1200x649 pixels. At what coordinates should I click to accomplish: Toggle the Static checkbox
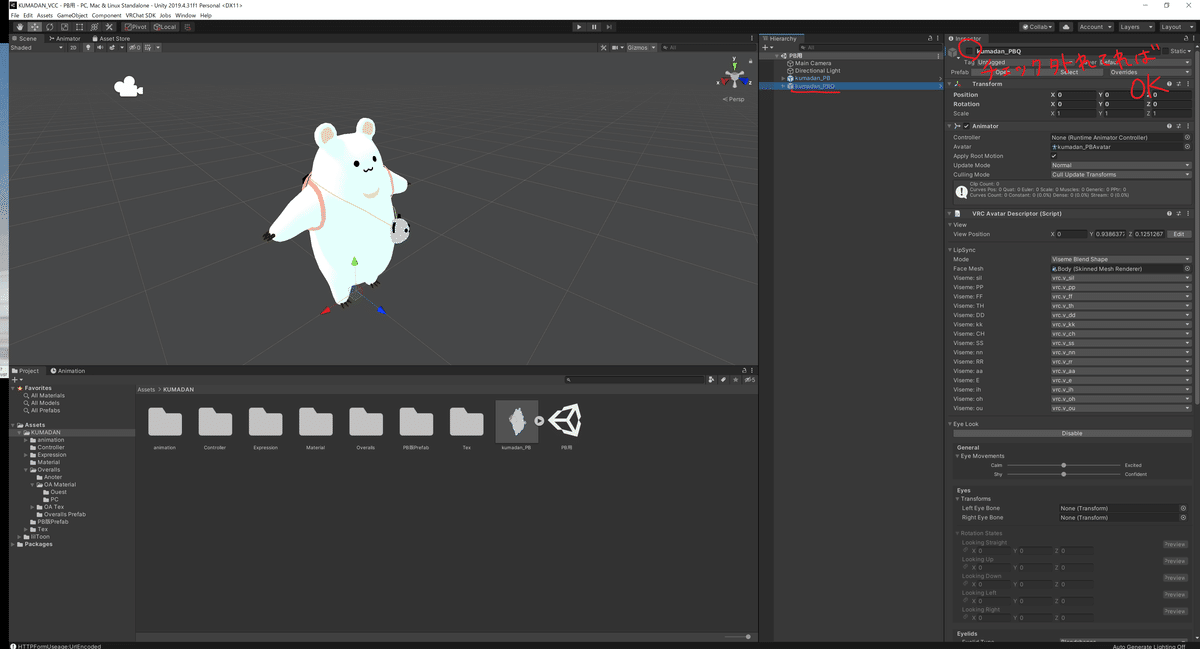(1166, 51)
